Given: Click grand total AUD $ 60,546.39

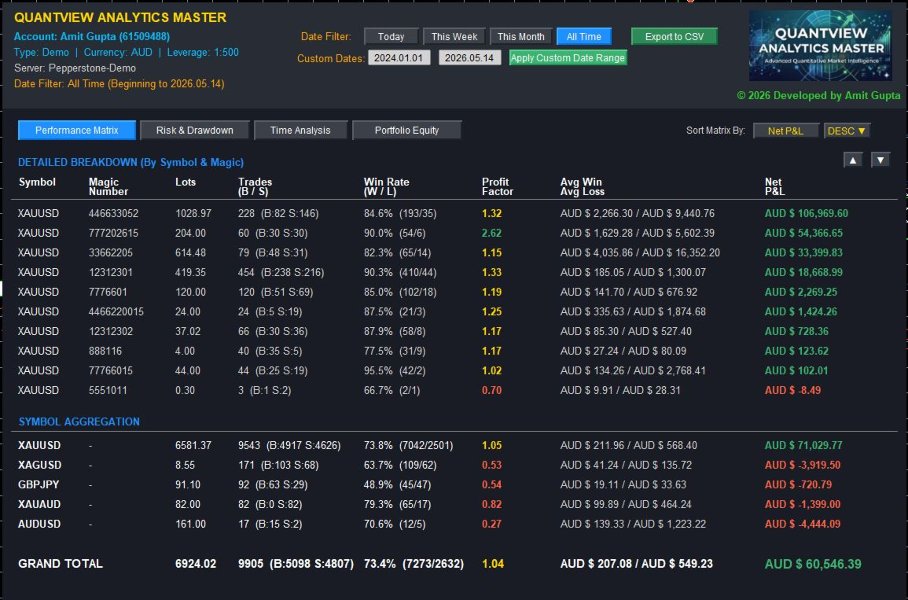Looking at the screenshot, I should coord(812,565).
